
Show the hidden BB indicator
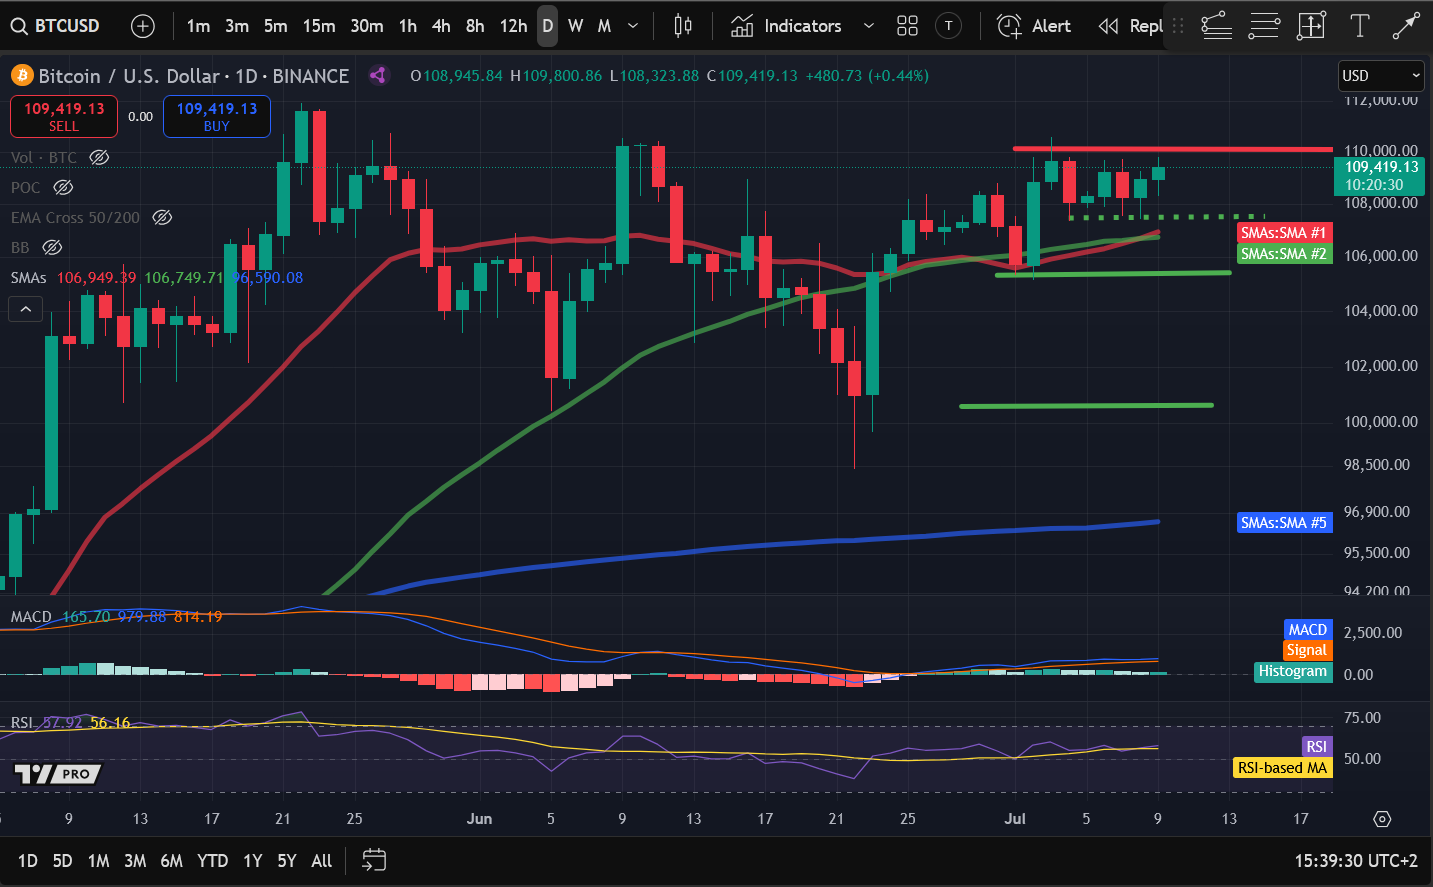click(x=52, y=247)
